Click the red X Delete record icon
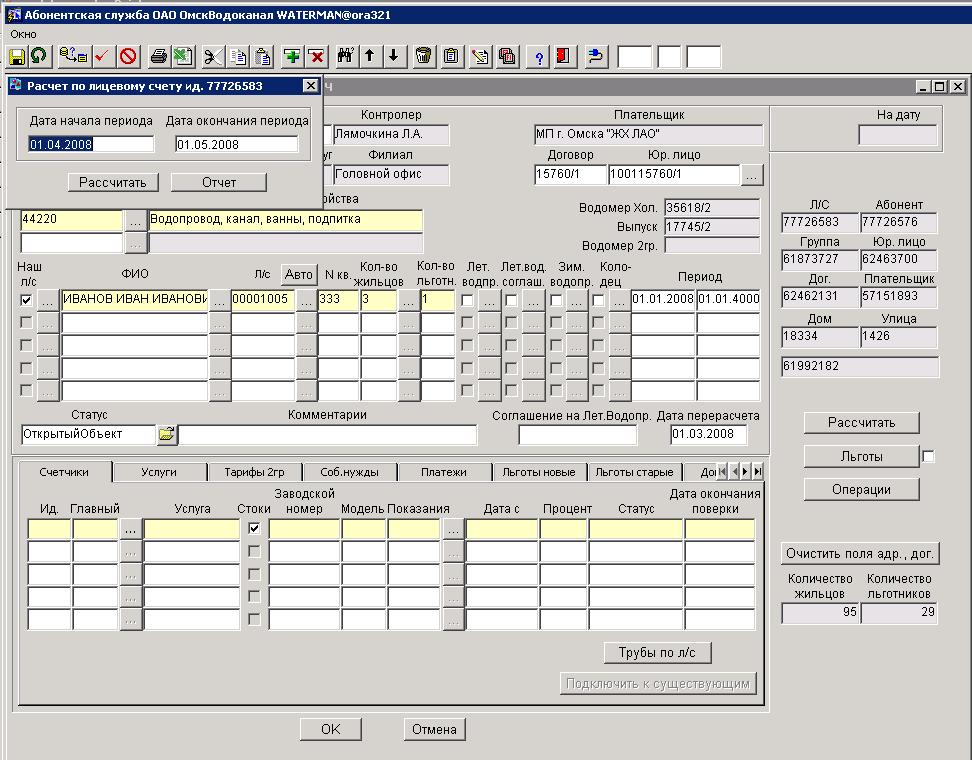The width and height of the screenshot is (972, 760). click(x=316, y=56)
